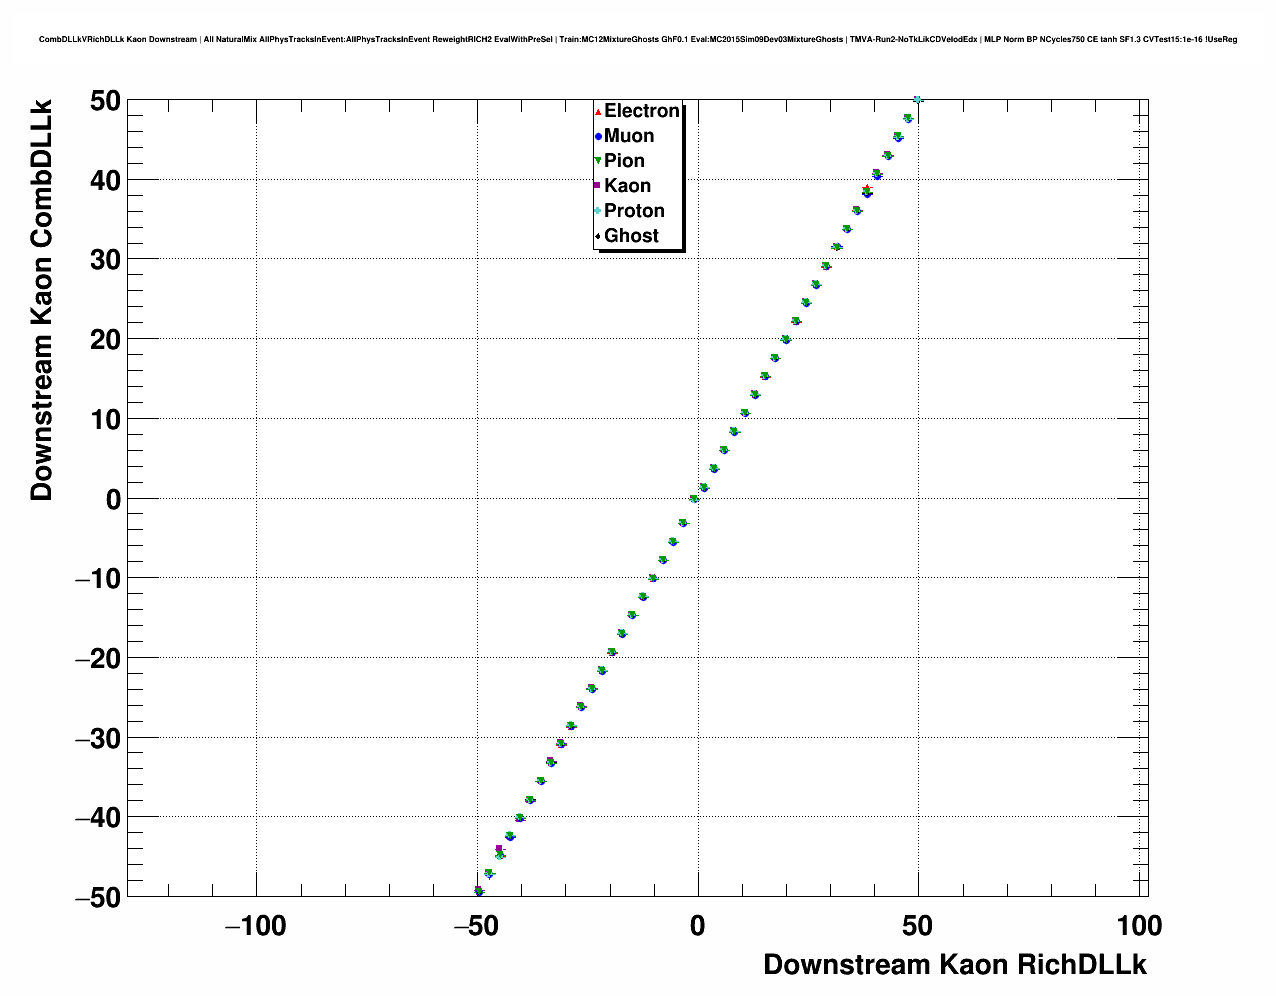Click the data point at the origin
1276x996 pixels.
point(694,498)
